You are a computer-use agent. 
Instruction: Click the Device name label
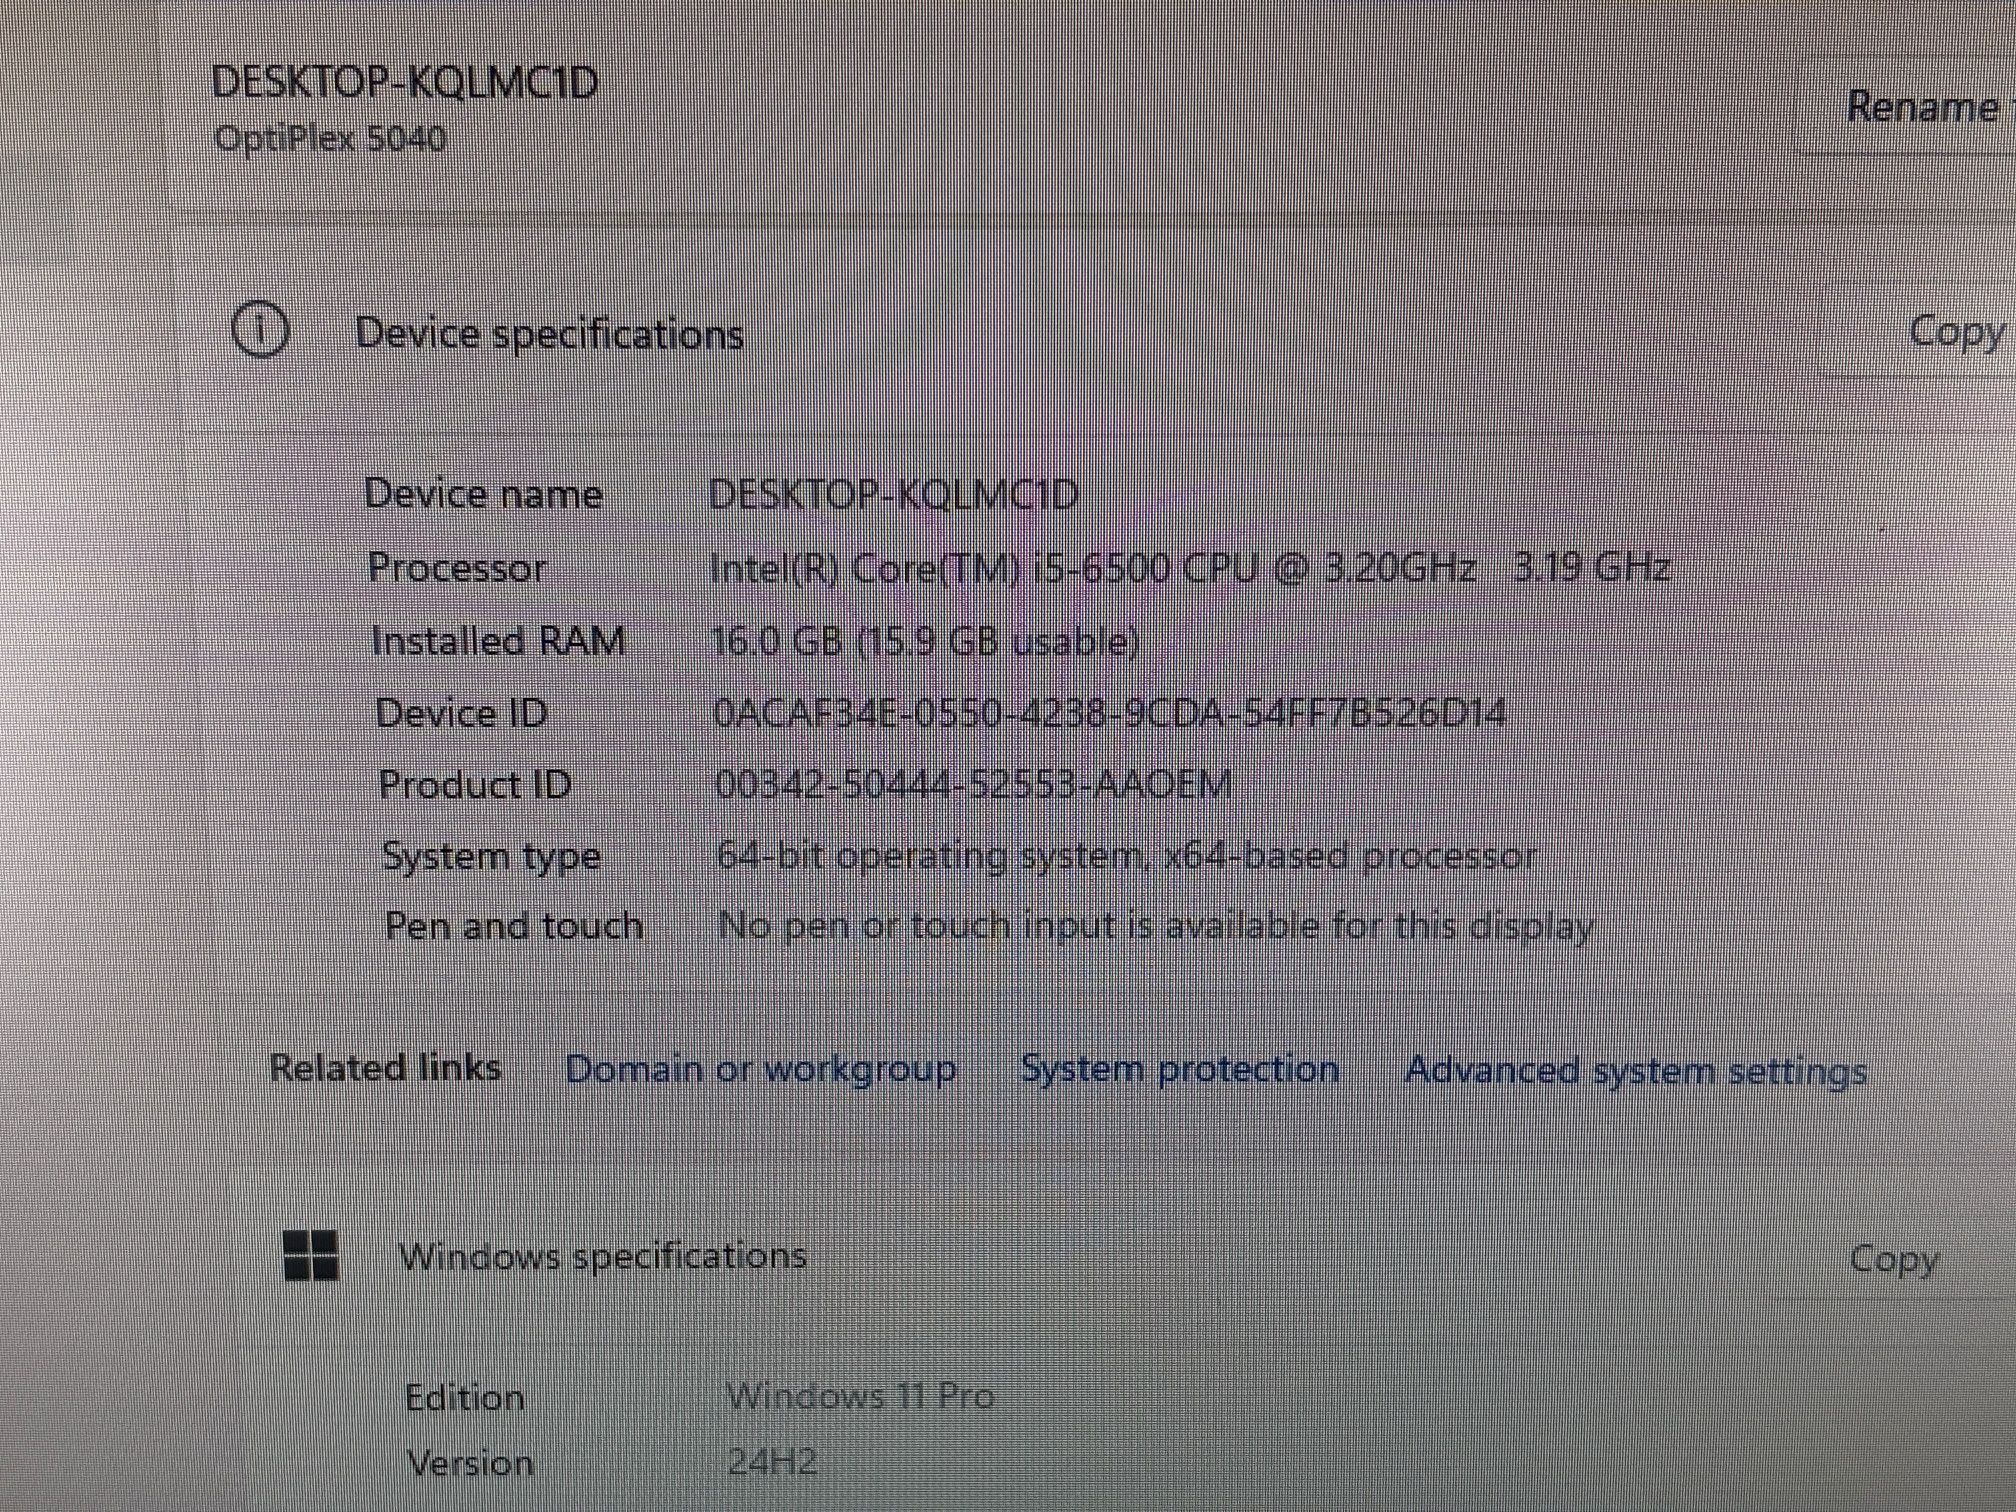tap(483, 494)
